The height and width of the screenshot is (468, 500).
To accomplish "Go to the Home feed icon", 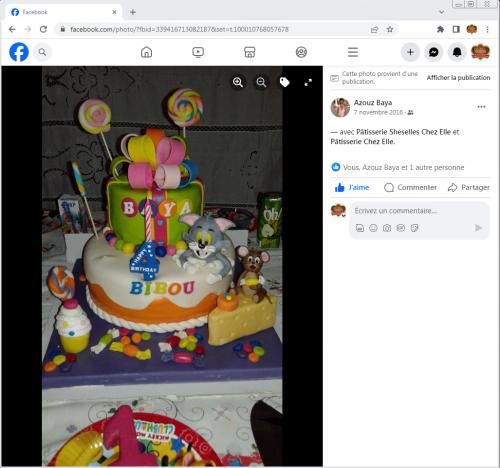I will point(146,52).
